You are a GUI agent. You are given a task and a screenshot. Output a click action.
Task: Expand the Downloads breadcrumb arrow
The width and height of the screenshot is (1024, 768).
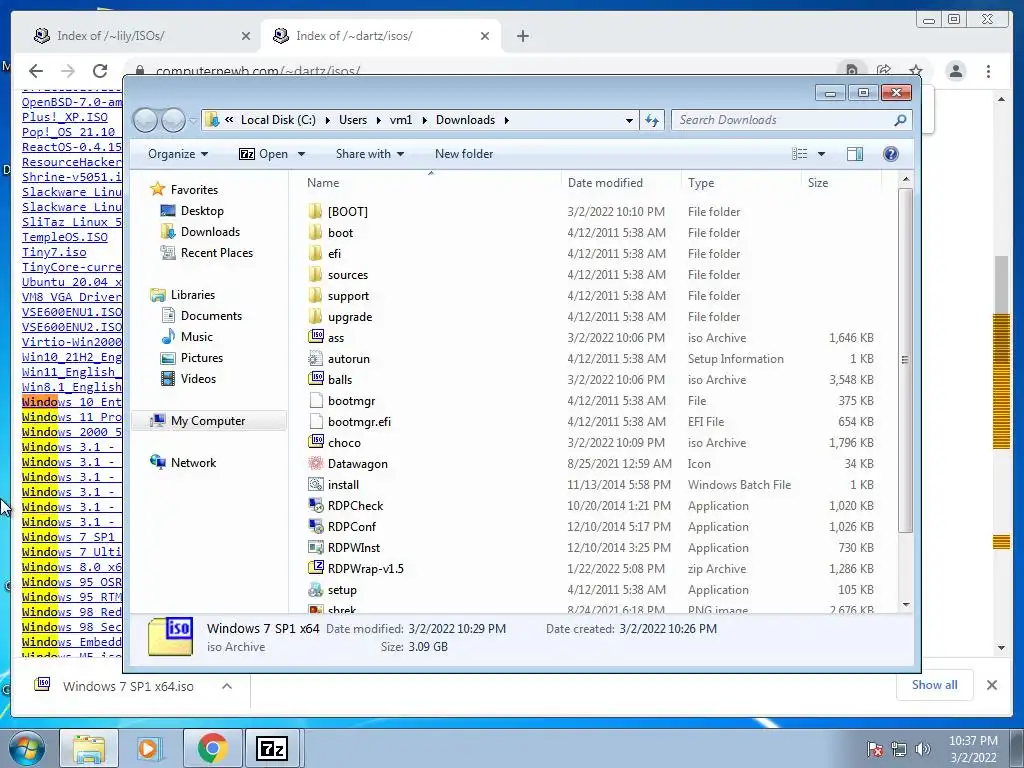[x=506, y=120]
